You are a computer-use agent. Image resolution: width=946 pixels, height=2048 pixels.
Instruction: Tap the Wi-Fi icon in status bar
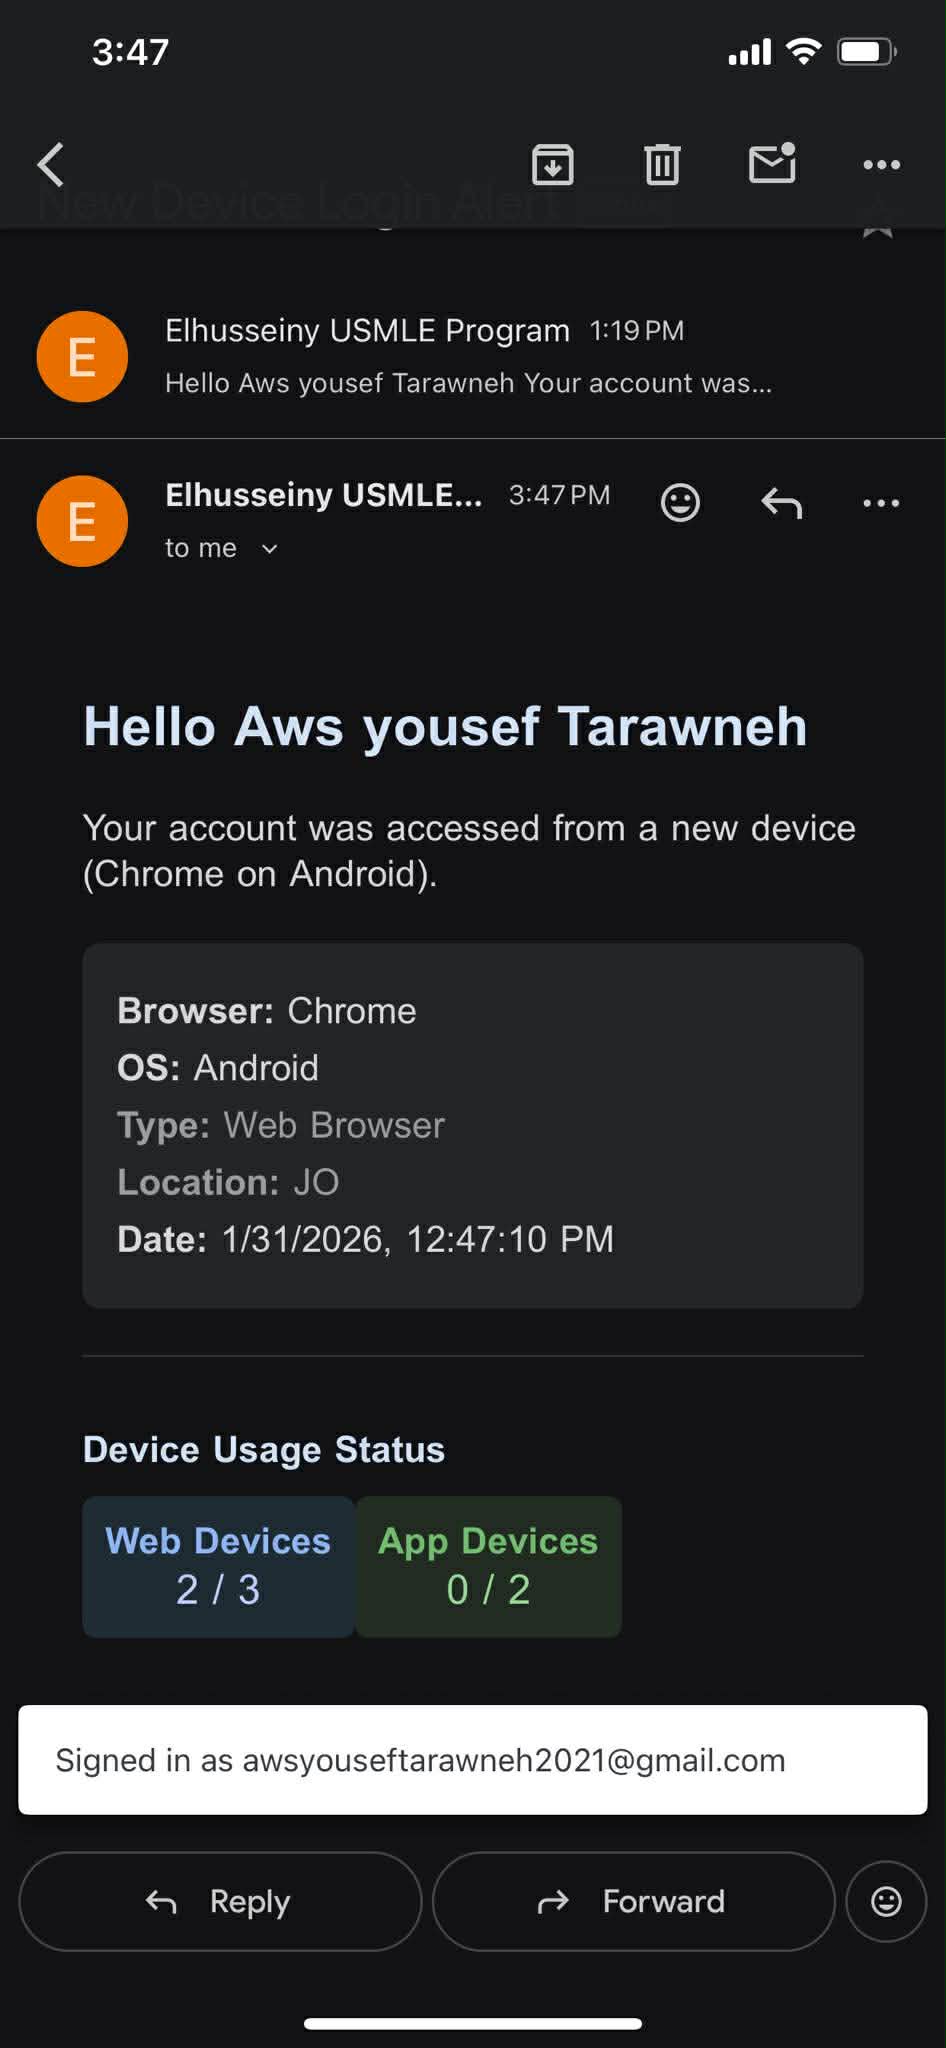click(x=803, y=51)
